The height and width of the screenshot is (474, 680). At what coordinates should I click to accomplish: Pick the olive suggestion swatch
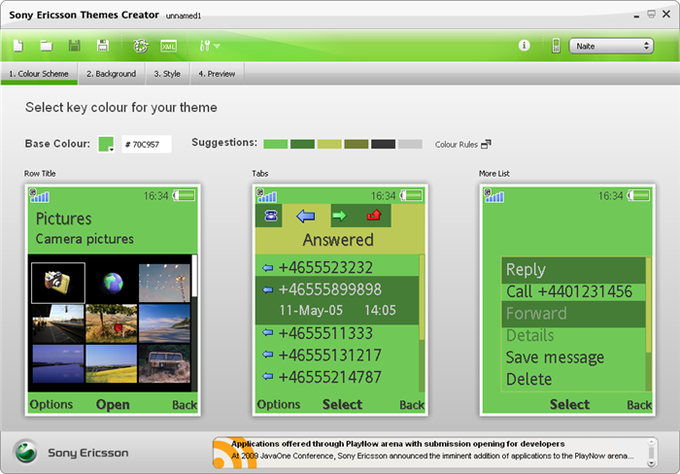click(x=356, y=144)
